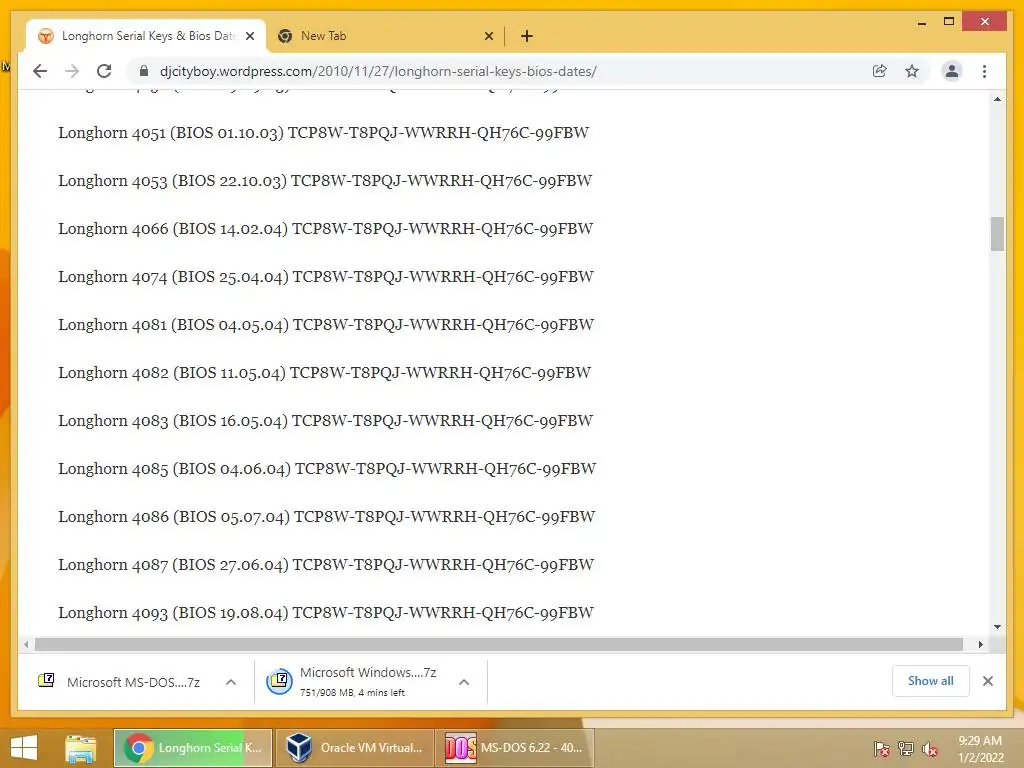Viewport: 1024px width, 768px height.
Task: Open Action Center flag tray icon
Action: tap(881, 749)
